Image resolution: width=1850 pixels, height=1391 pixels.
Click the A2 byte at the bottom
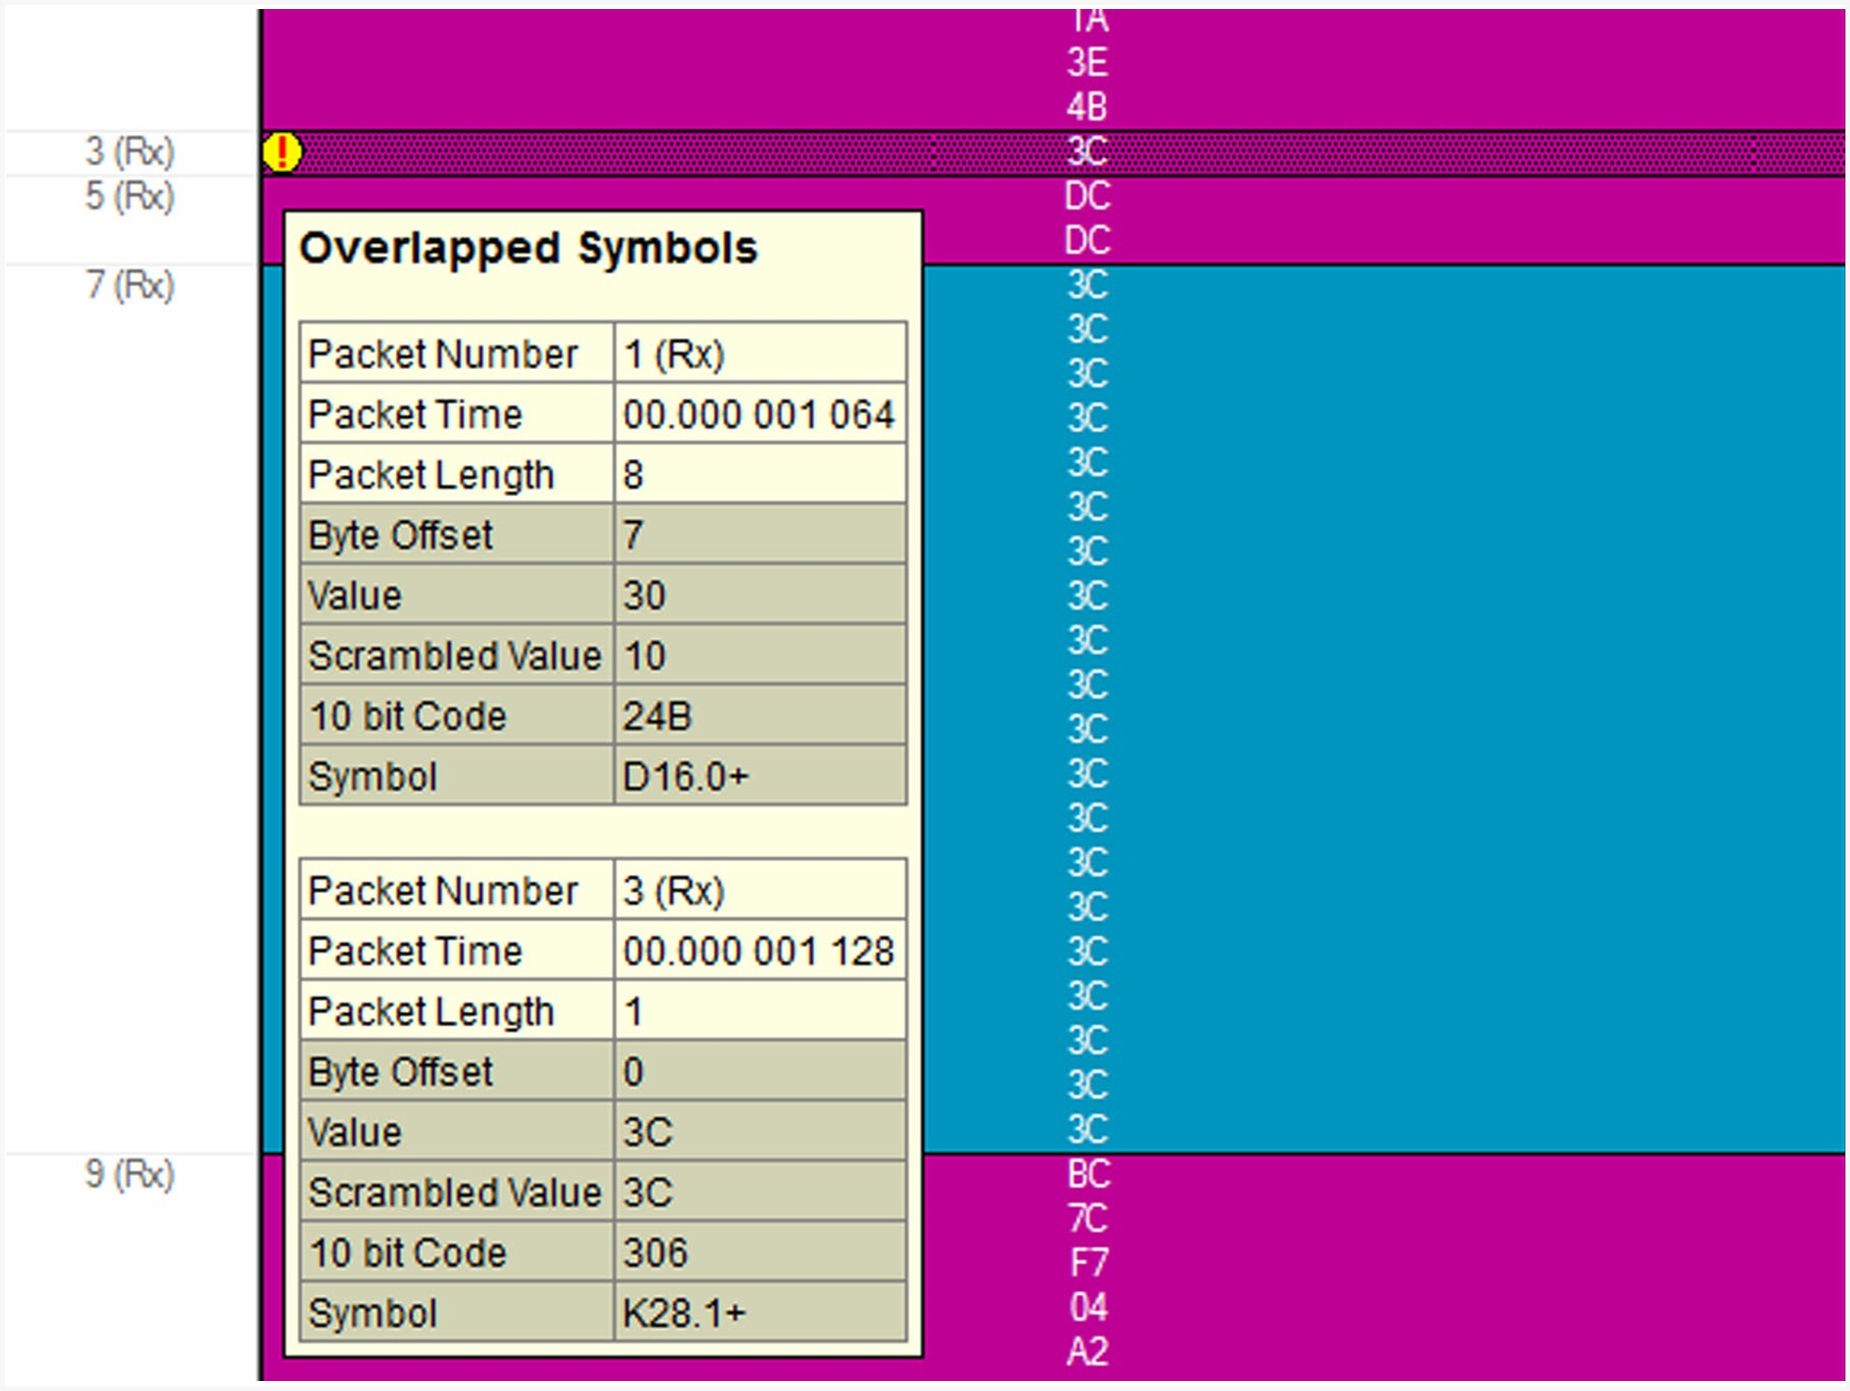pyautogui.click(x=1088, y=1352)
